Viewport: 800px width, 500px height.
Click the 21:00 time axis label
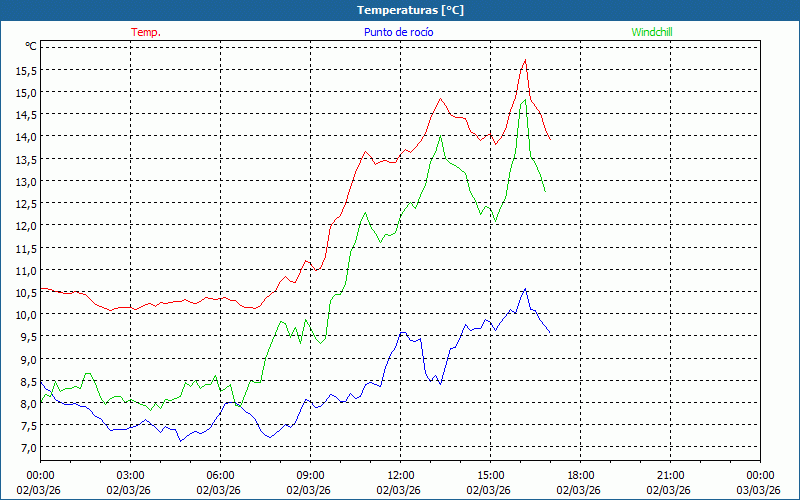pos(670,475)
